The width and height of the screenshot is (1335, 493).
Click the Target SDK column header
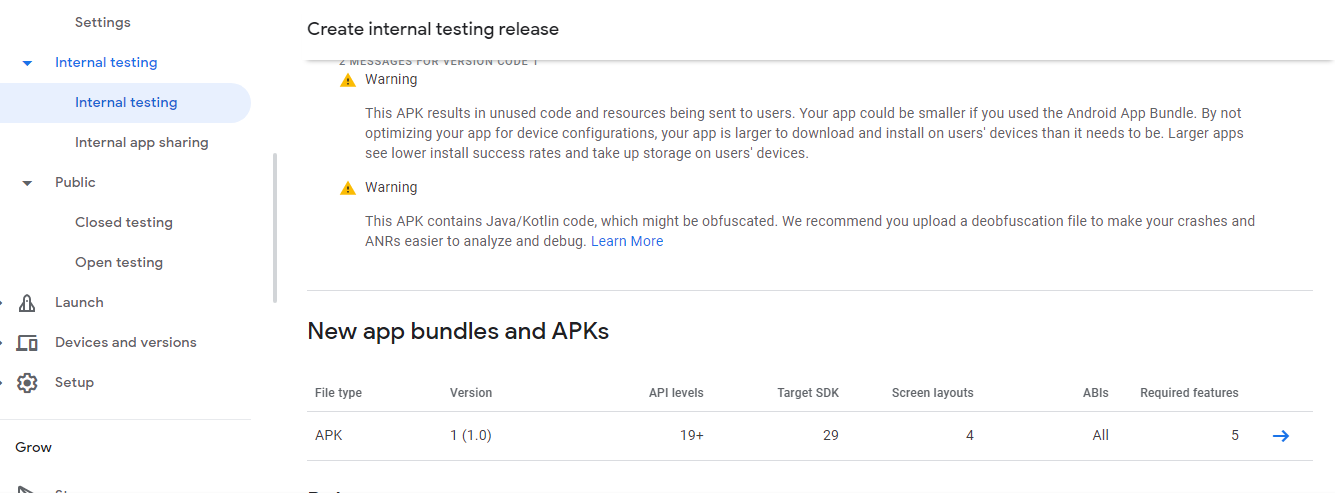point(808,393)
